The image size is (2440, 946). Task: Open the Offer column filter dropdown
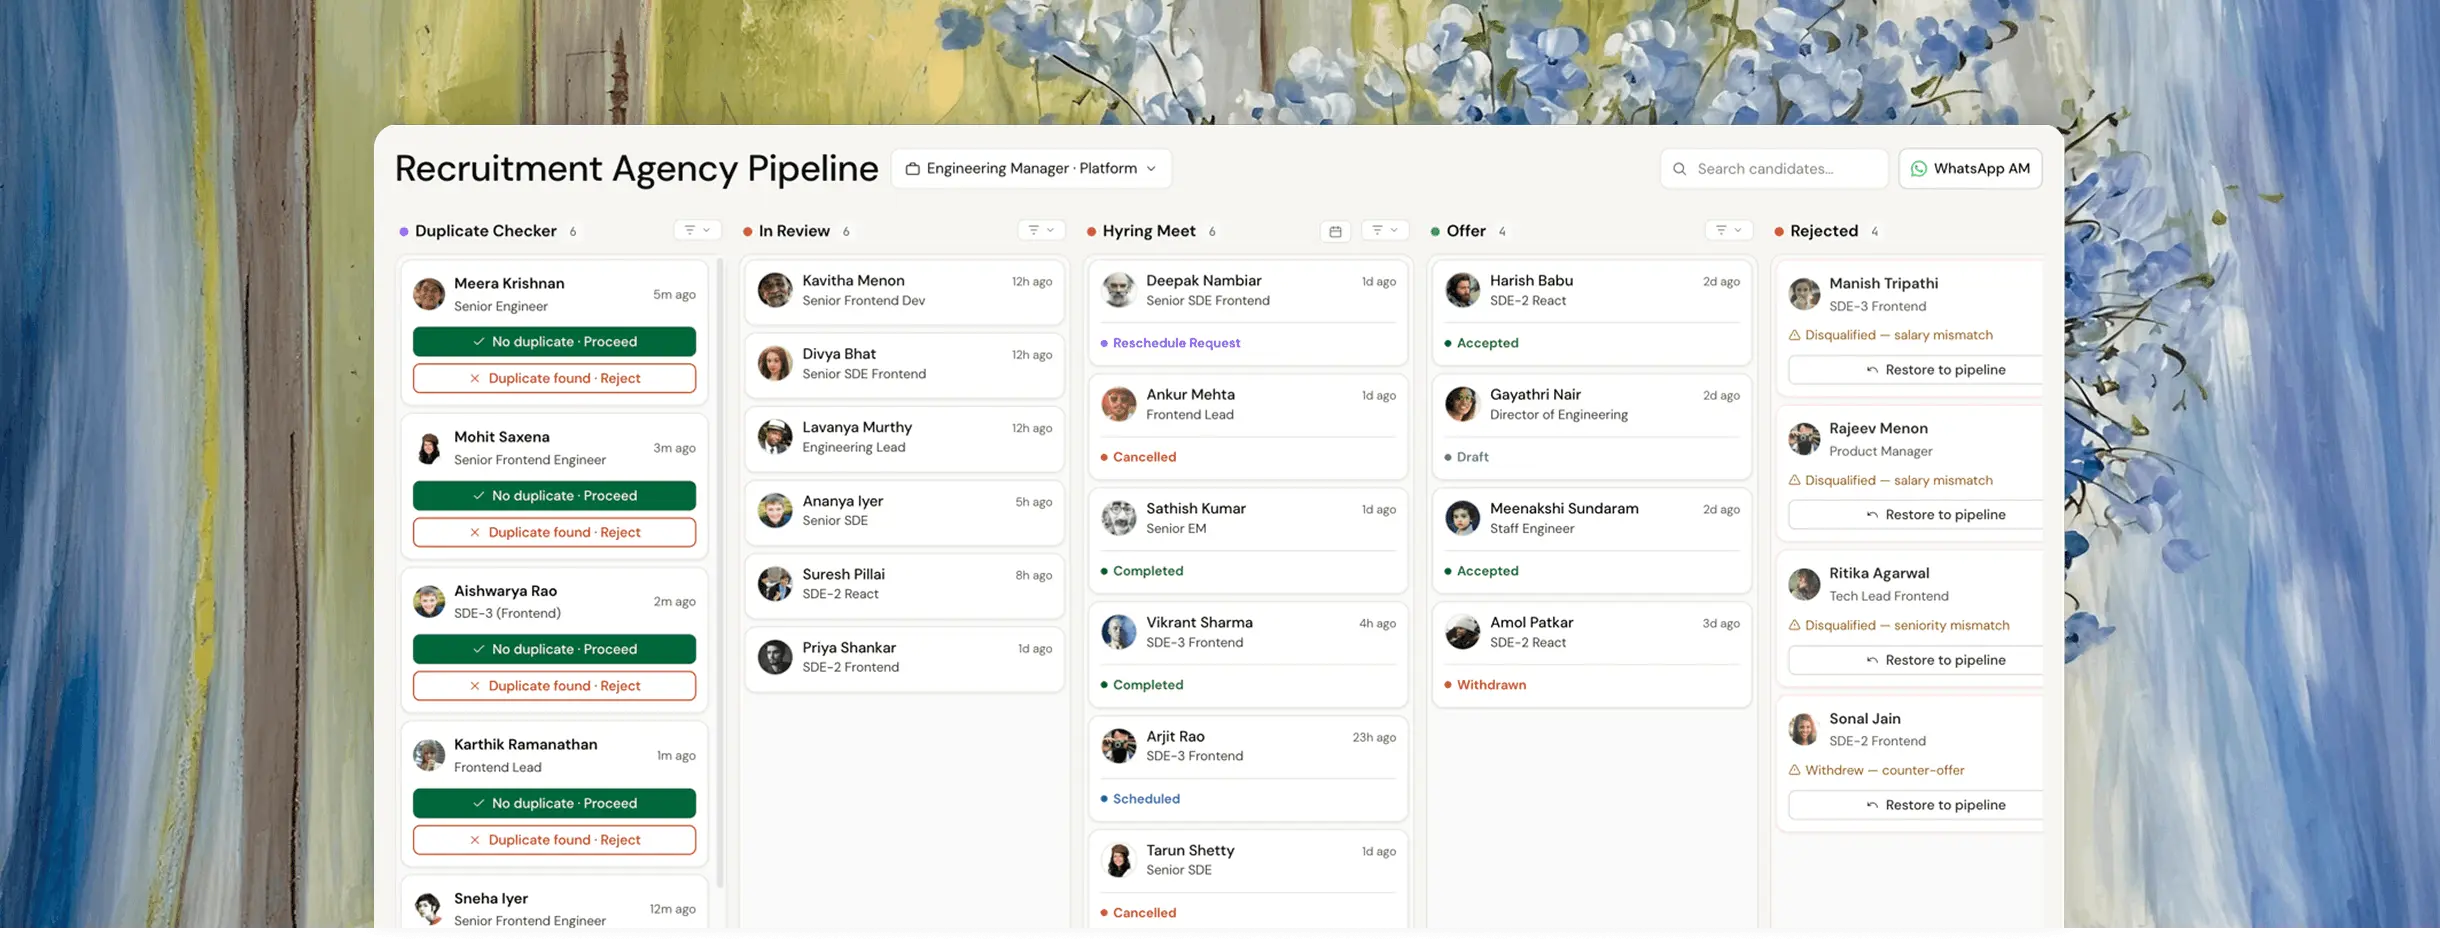pos(1729,230)
